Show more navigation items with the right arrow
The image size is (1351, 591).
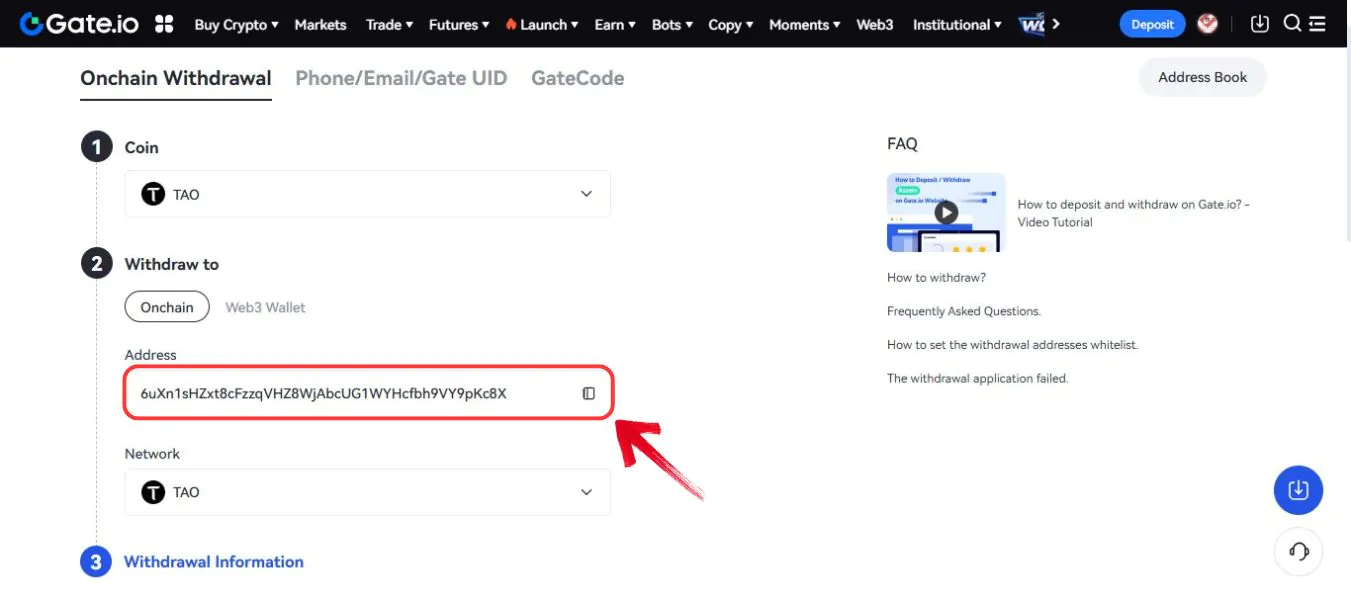(x=1057, y=24)
